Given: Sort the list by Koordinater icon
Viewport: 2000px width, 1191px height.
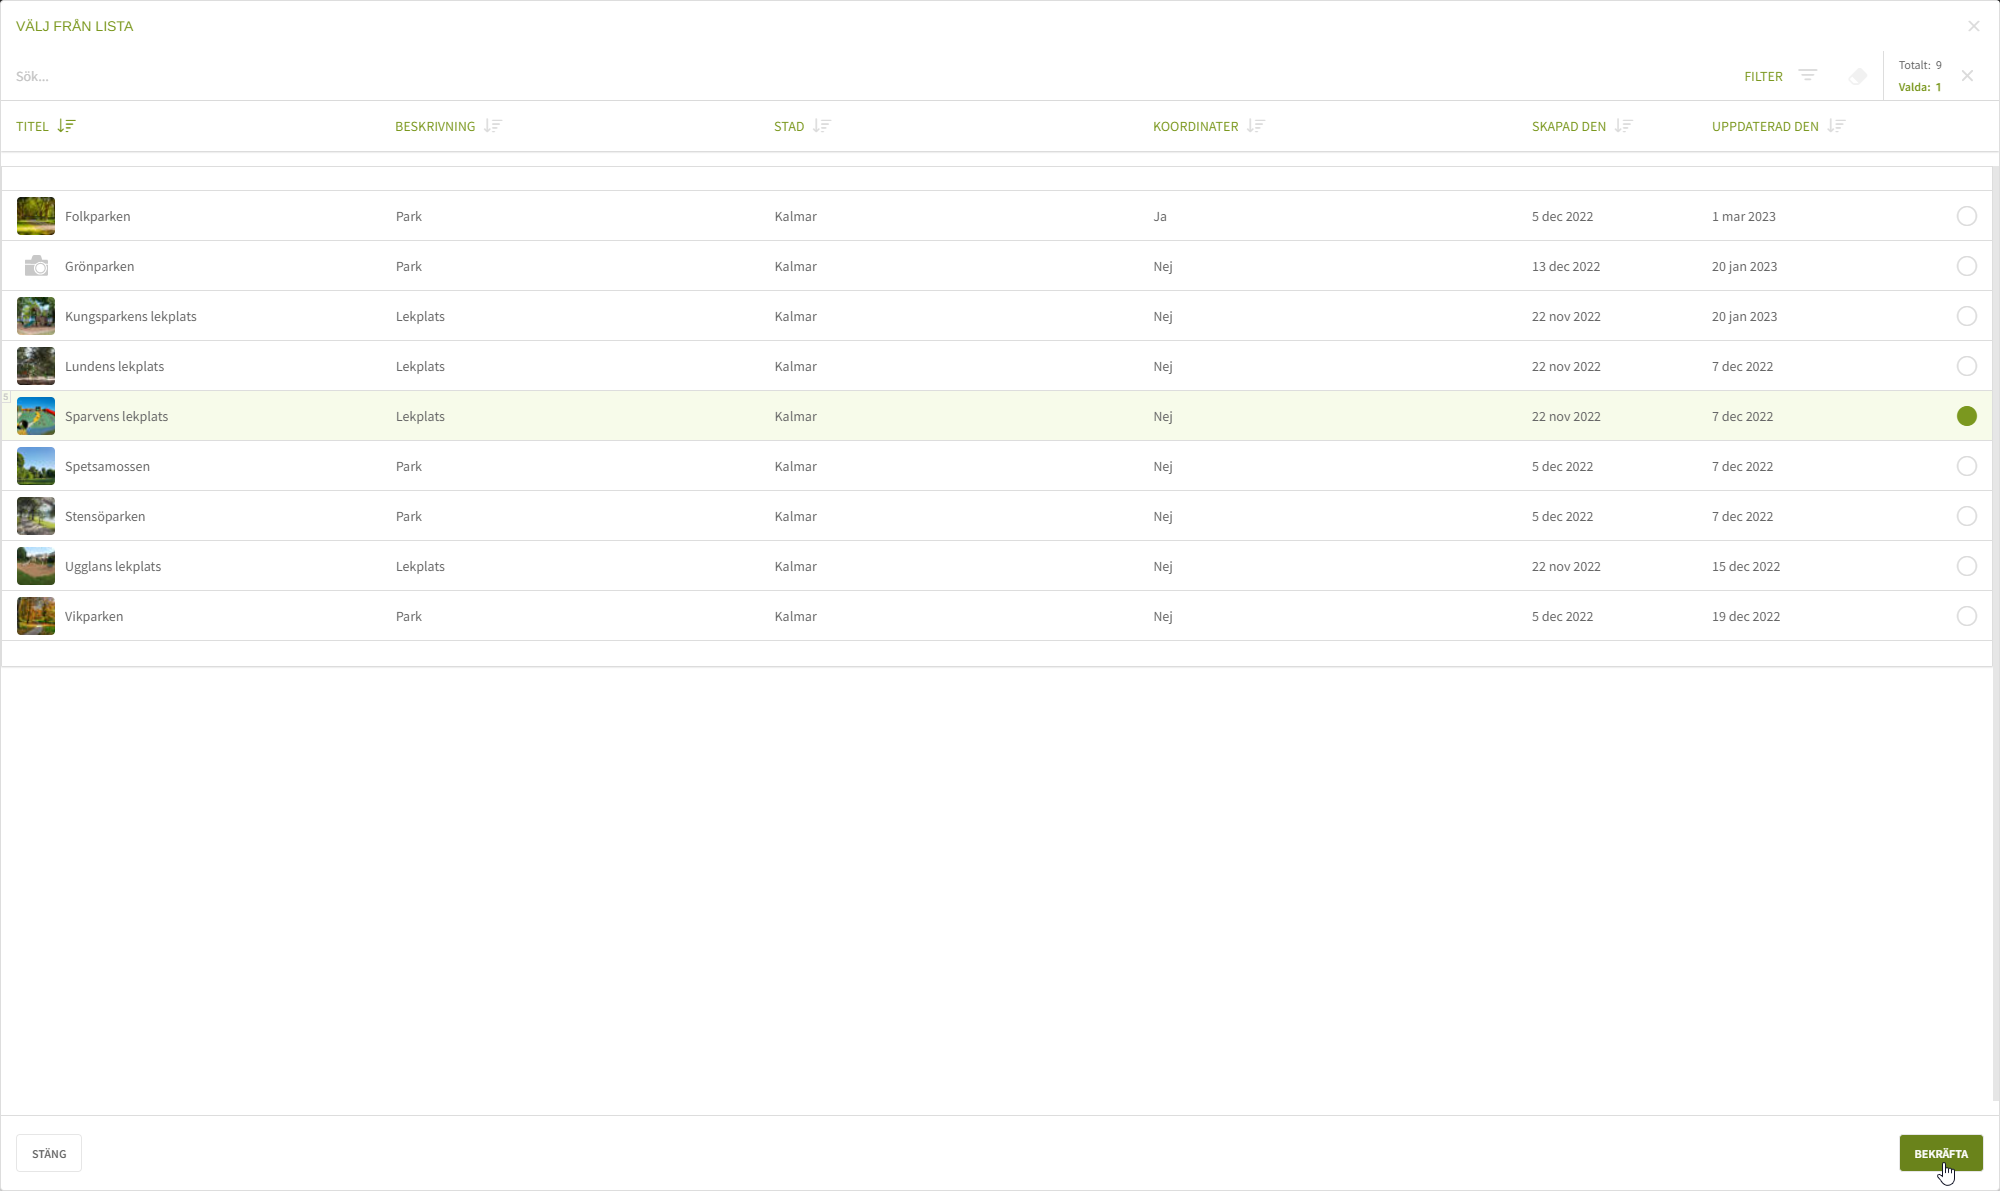Looking at the screenshot, I should 1255,126.
